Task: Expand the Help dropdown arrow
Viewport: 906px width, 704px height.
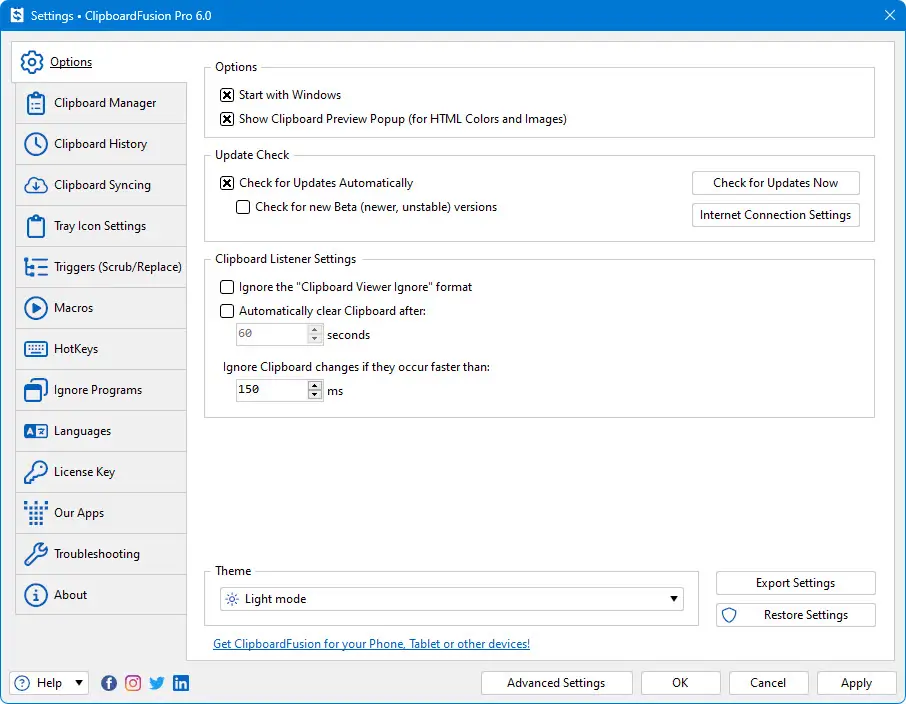Action: click(79, 683)
